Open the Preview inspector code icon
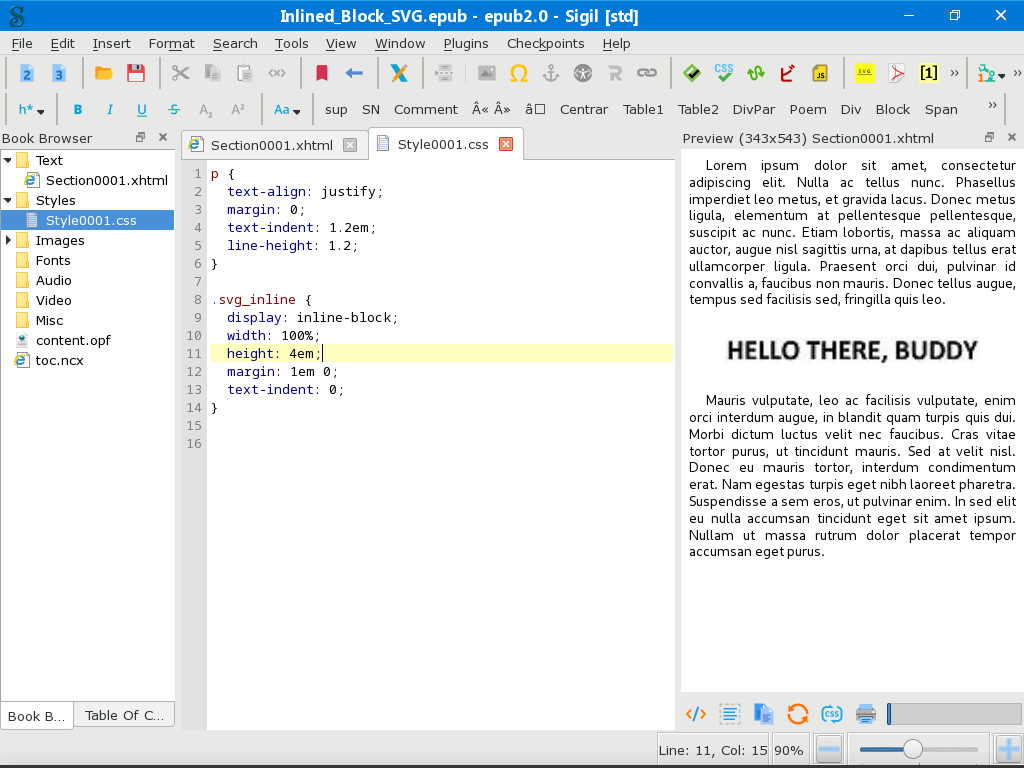Screen dimensions: 1024x768 coord(696,714)
